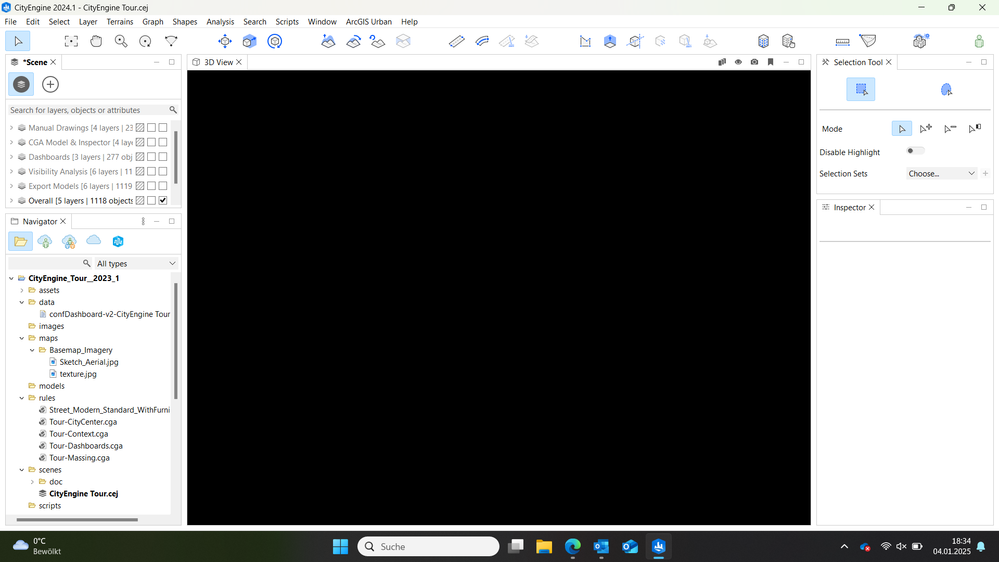Toggle visibility checkbox for Overall layer
999x562 pixels.
pyautogui.click(x=163, y=201)
